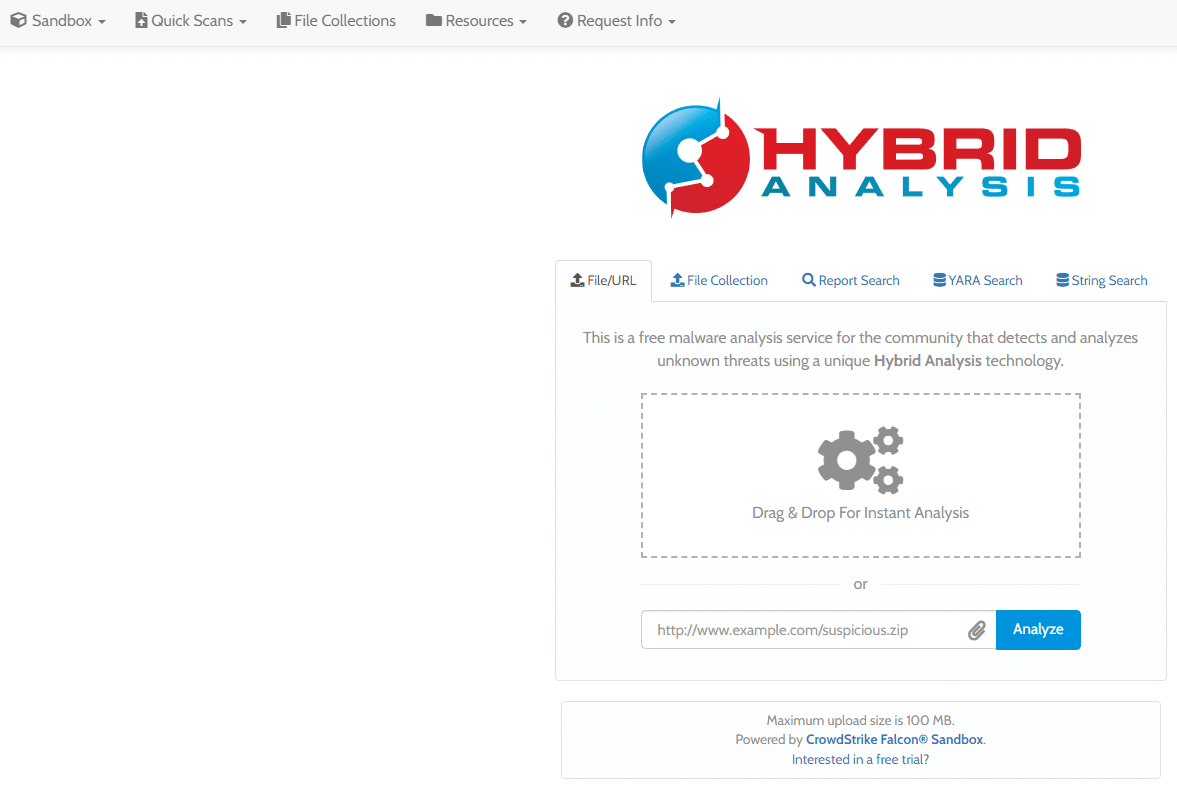Open the String Search tab
The height and width of the screenshot is (791, 1177).
pyautogui.click(x=1102, y=281)
